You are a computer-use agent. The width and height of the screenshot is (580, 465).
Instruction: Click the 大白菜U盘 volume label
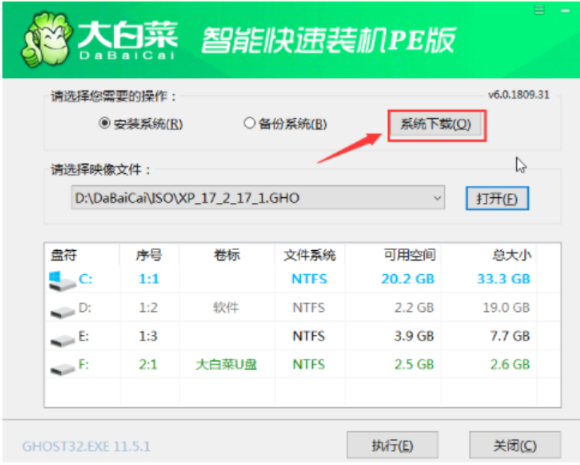coord(226,365)
